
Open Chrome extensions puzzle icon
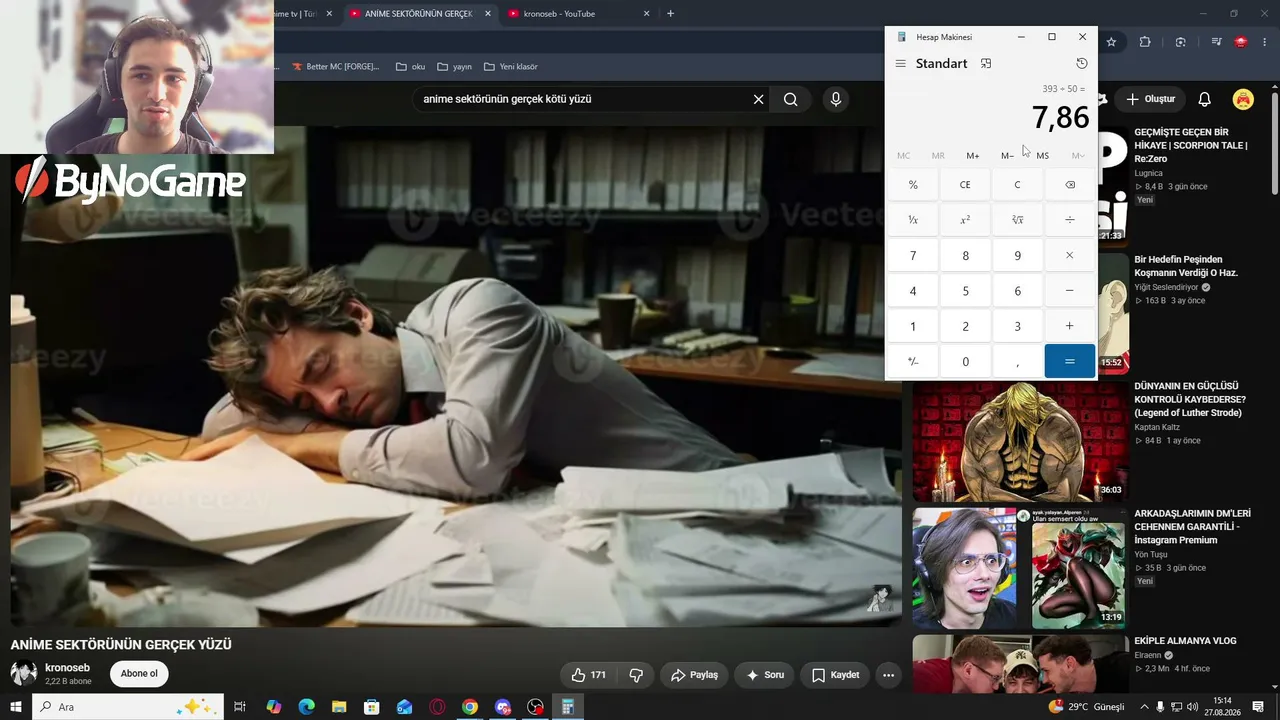point(1145,42)
